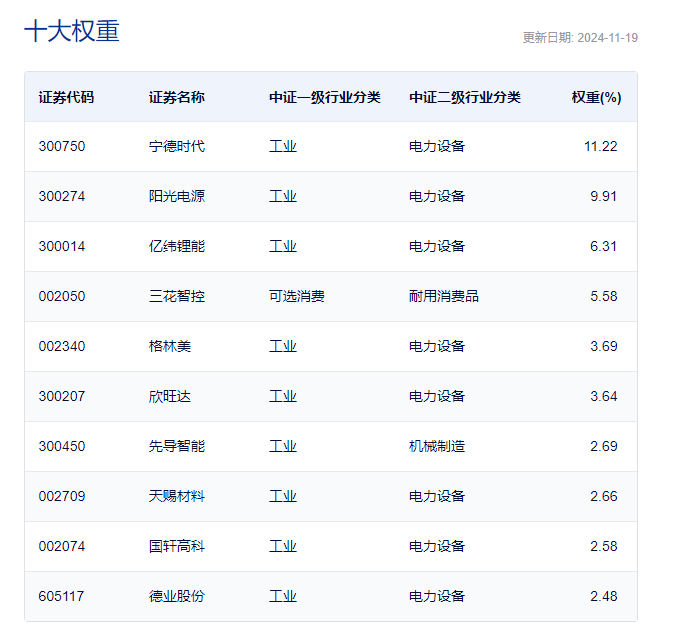Click 电力设备 in the 国轩高科 row

pos(436,546)
